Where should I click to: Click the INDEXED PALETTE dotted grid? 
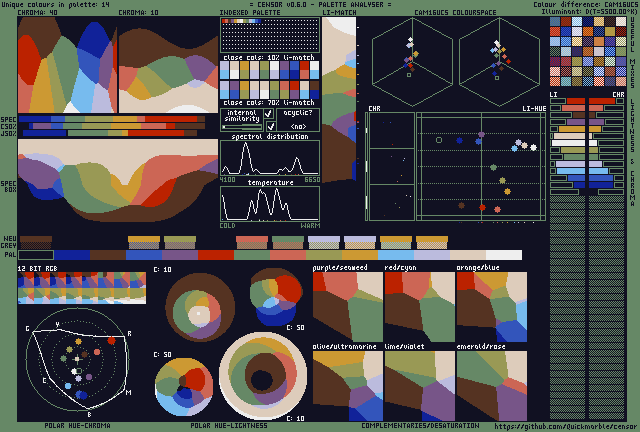[270, 35]
